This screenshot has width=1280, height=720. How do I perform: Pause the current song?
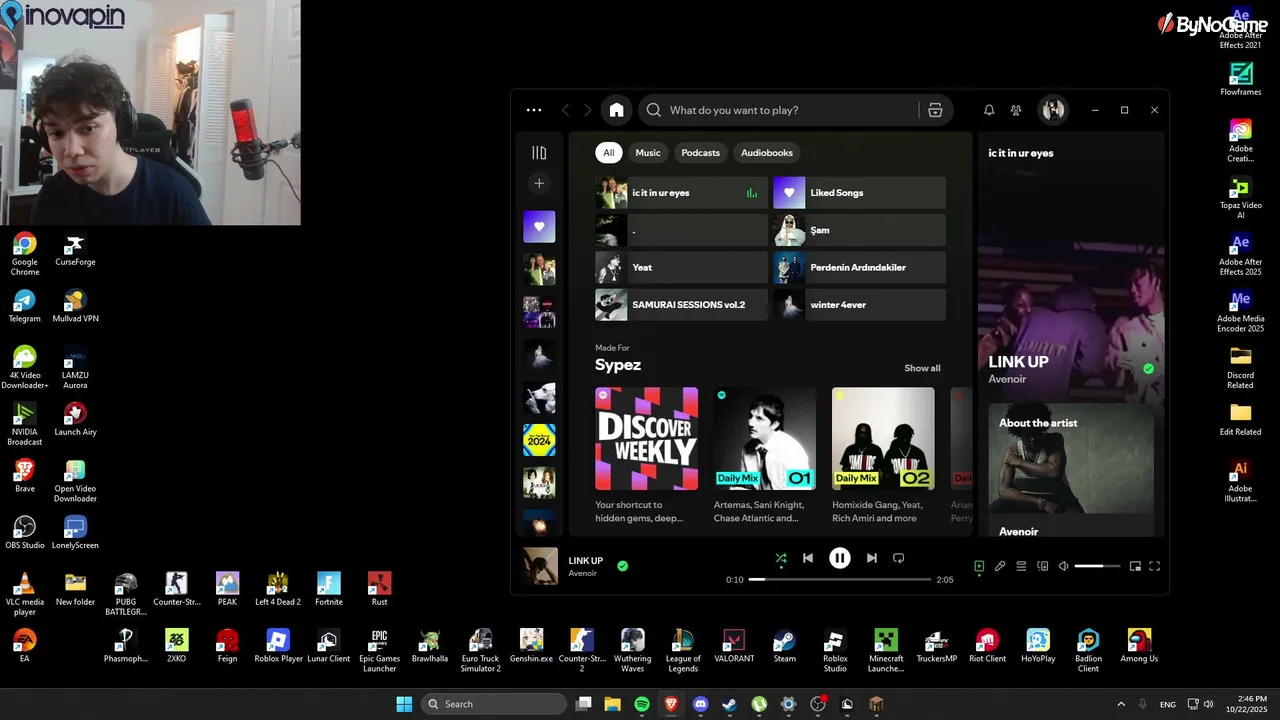(x=840, y=558)
